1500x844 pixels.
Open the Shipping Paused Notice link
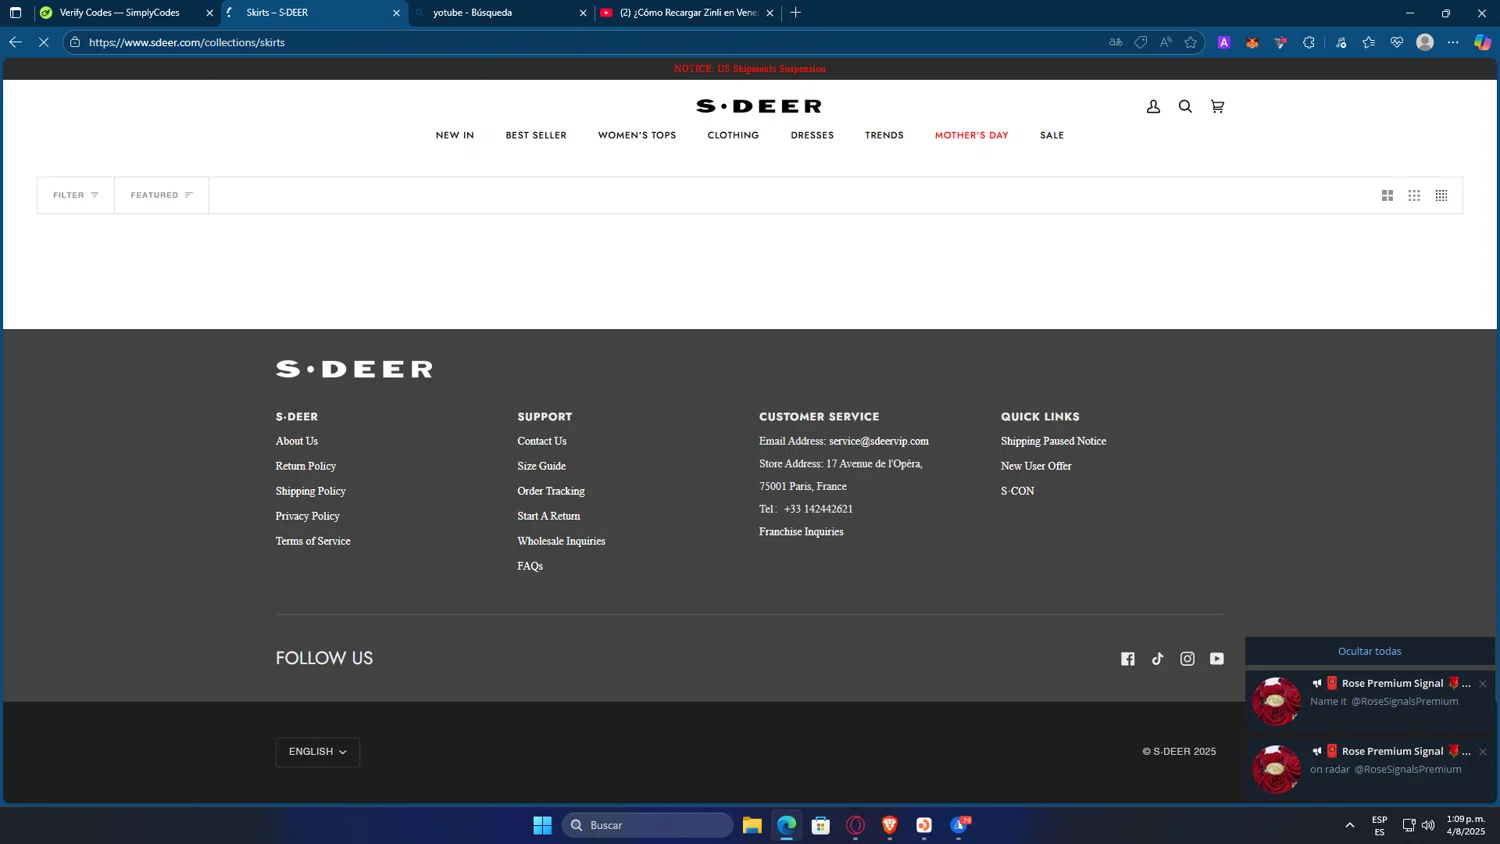[1053, 441]
